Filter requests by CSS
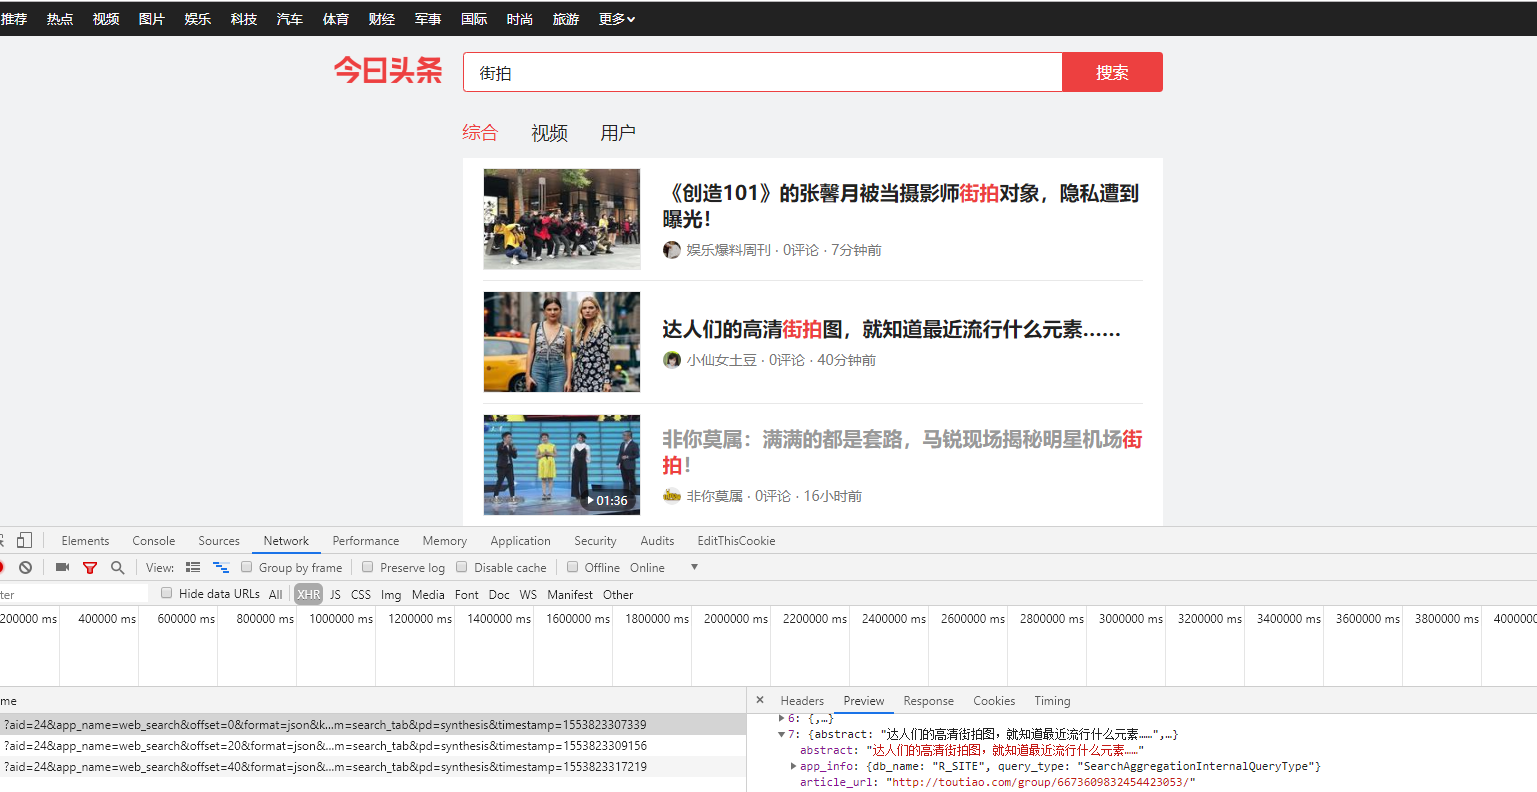This screenshot has width=1537, height=792. point(361,594)
